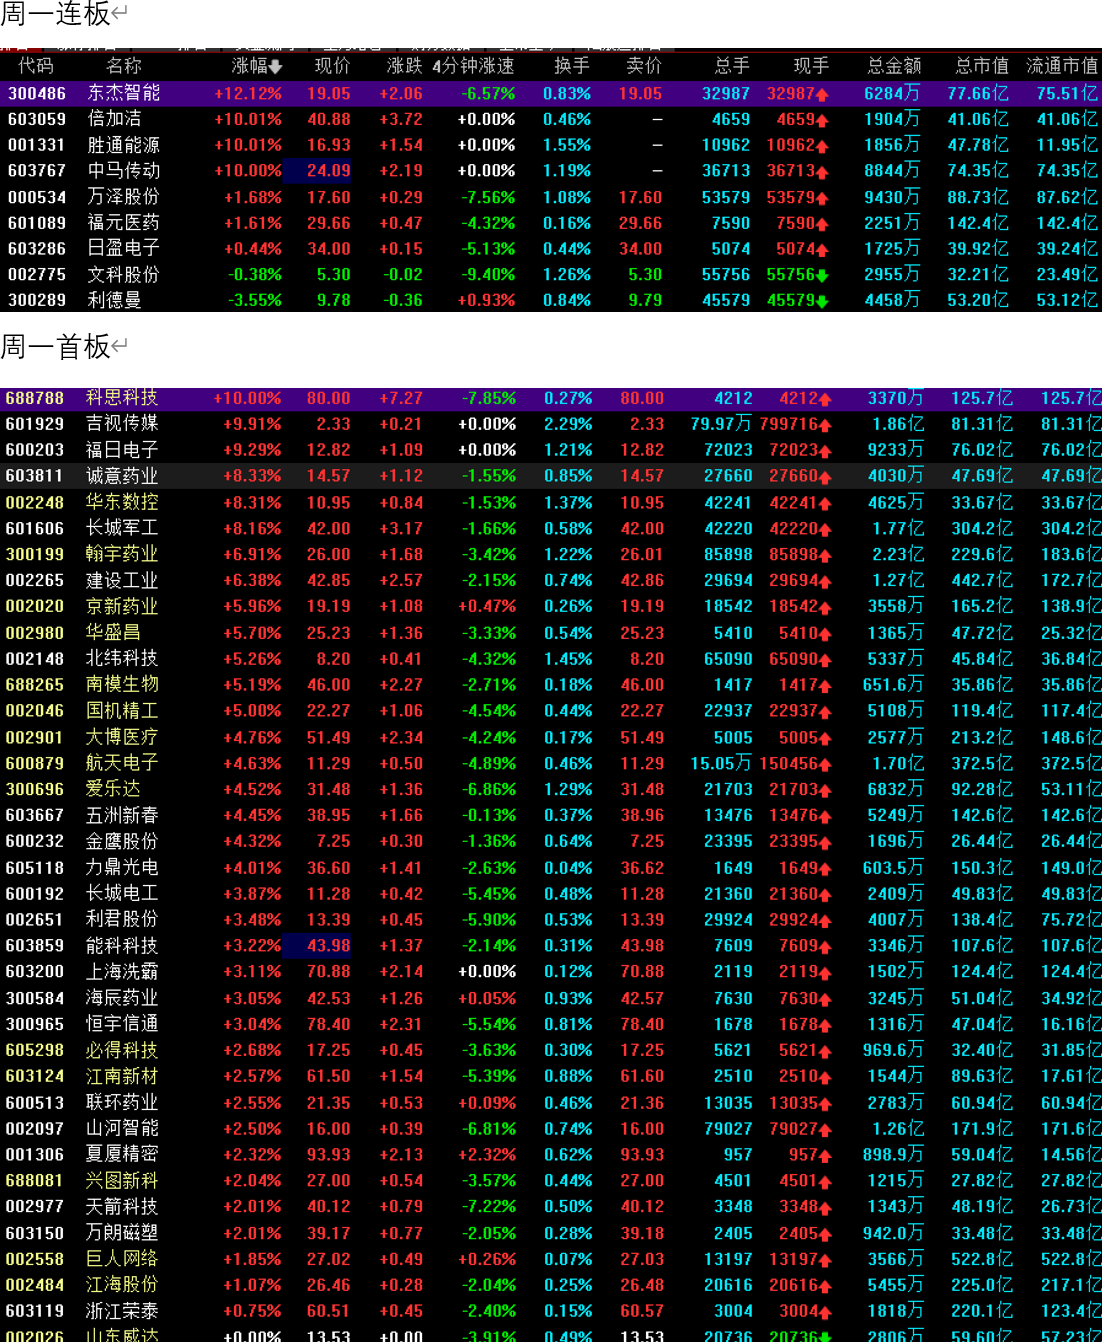Sort by the 现价 column header
The height and width of the screenshot is (1342, 1102).
pyautogui.click(x=332, y=66)
